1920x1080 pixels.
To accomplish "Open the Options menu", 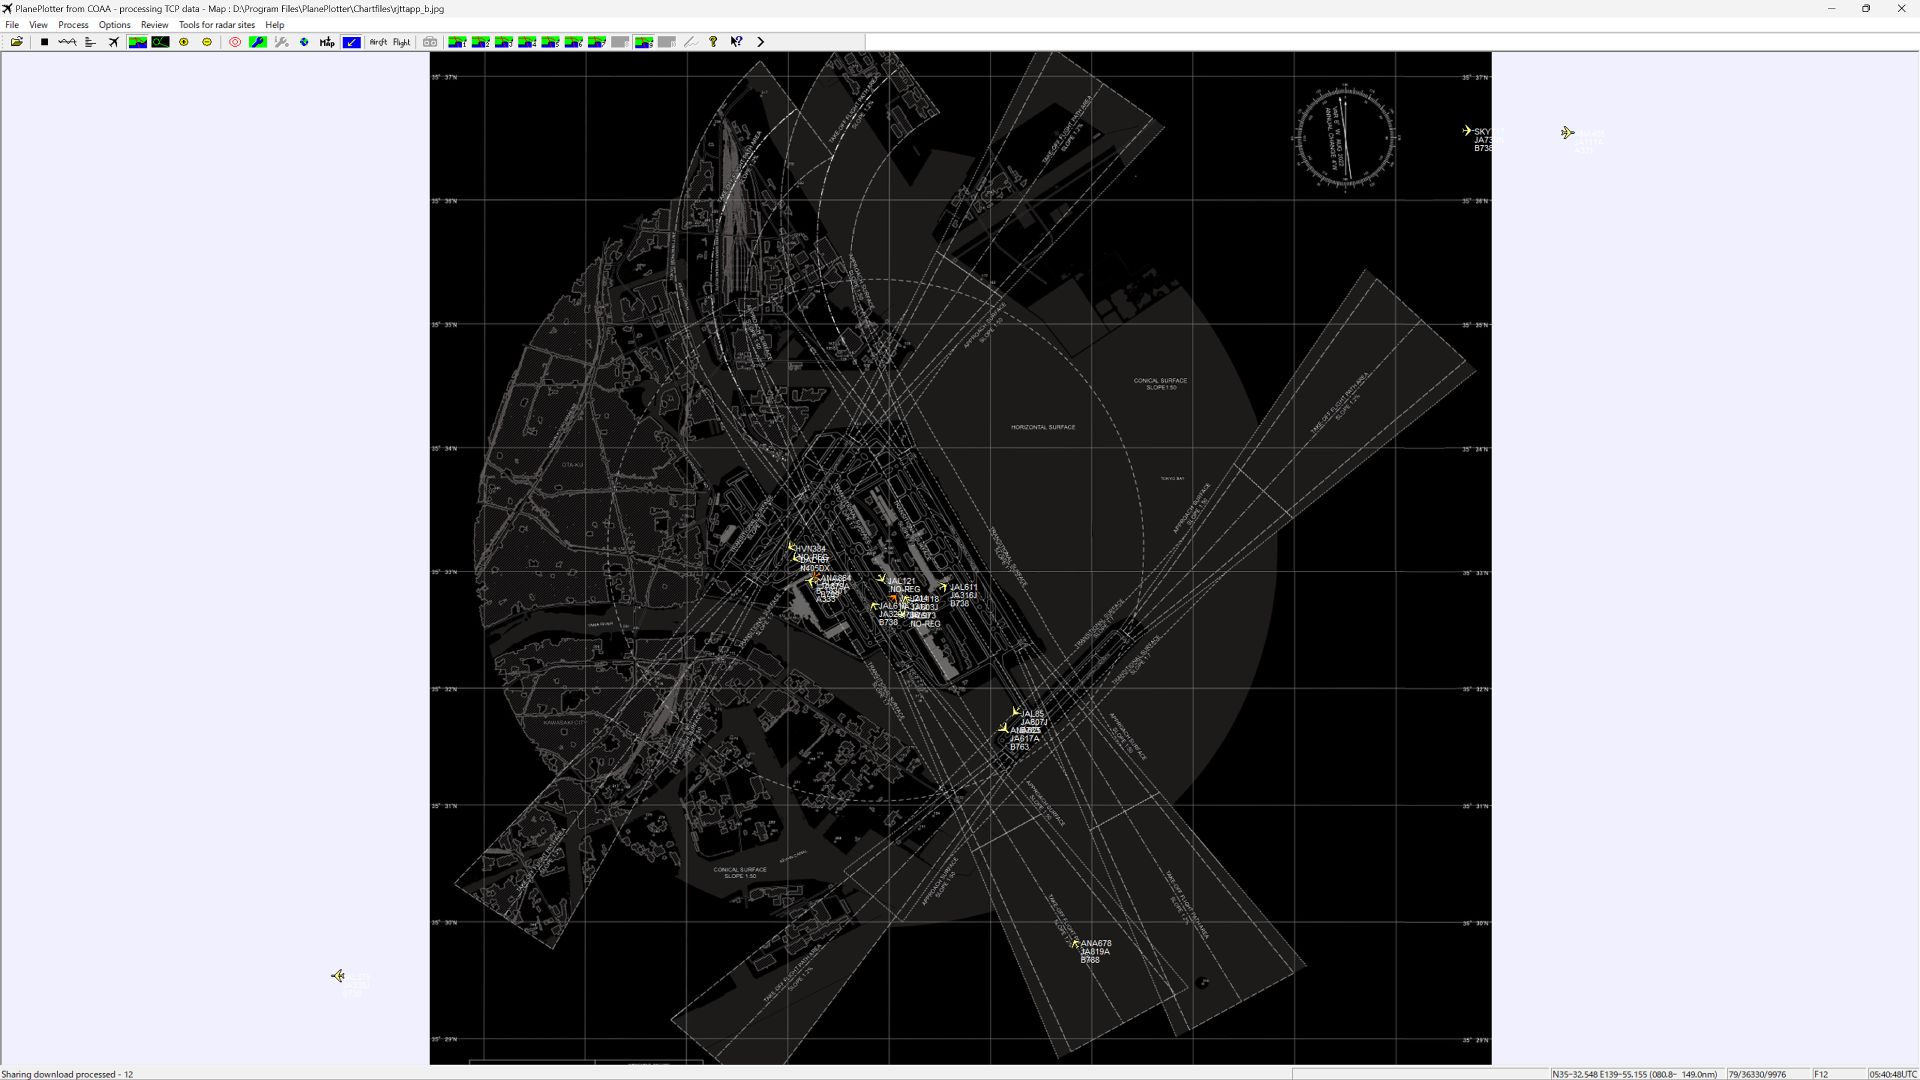I will pyautogui.click(x=114, y=25).
